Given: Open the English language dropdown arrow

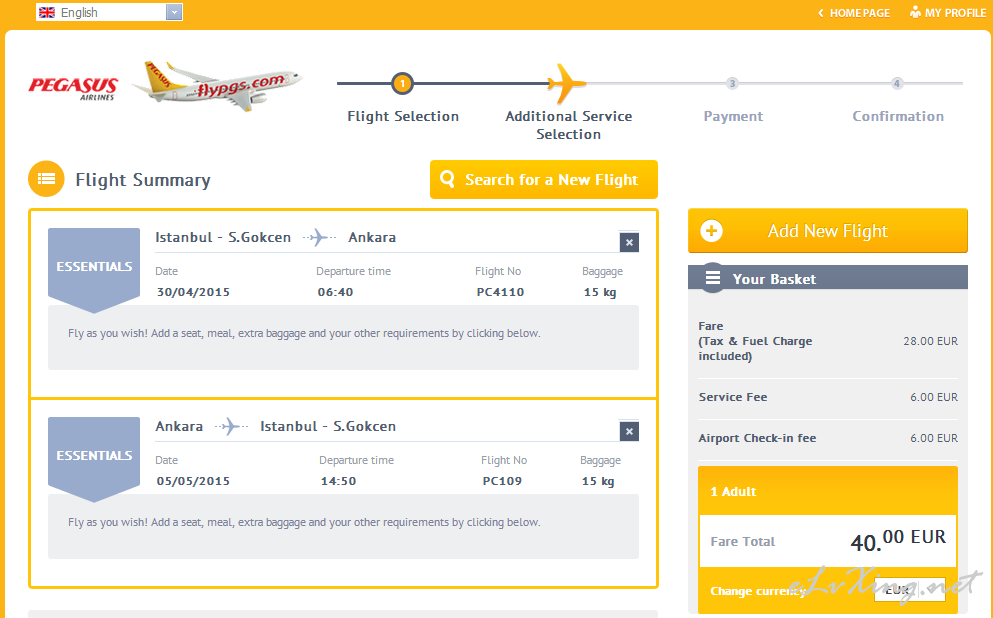Looking at the screenshot, I should point(174,12).
